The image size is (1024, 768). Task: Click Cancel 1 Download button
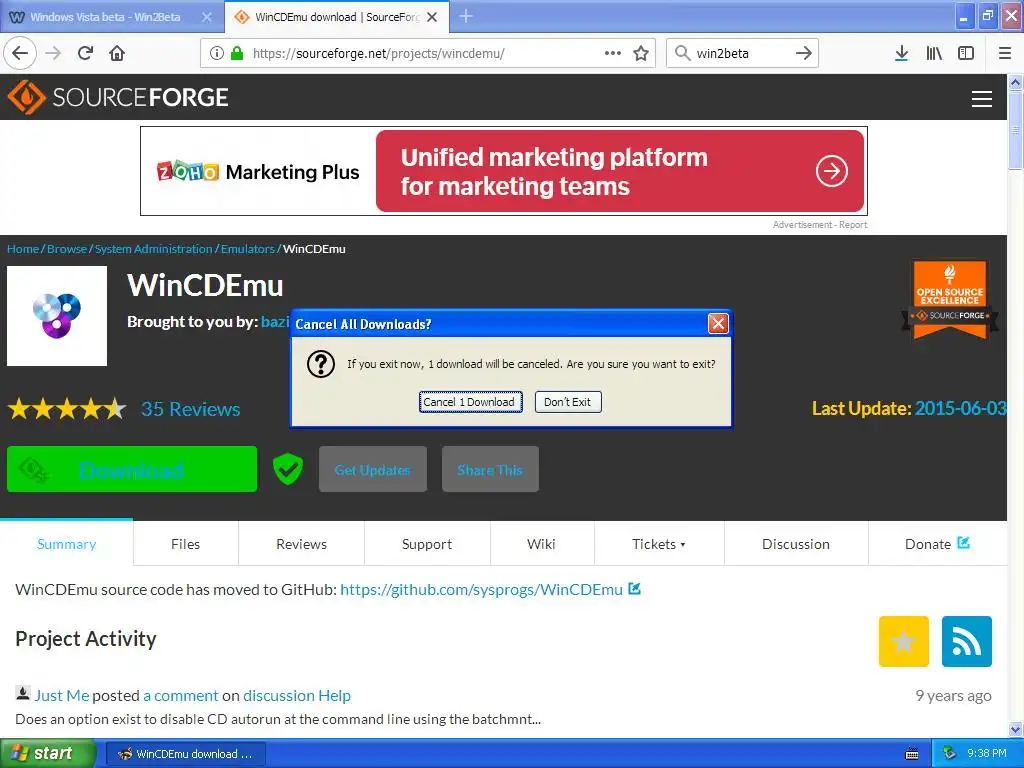pos(470,402)
